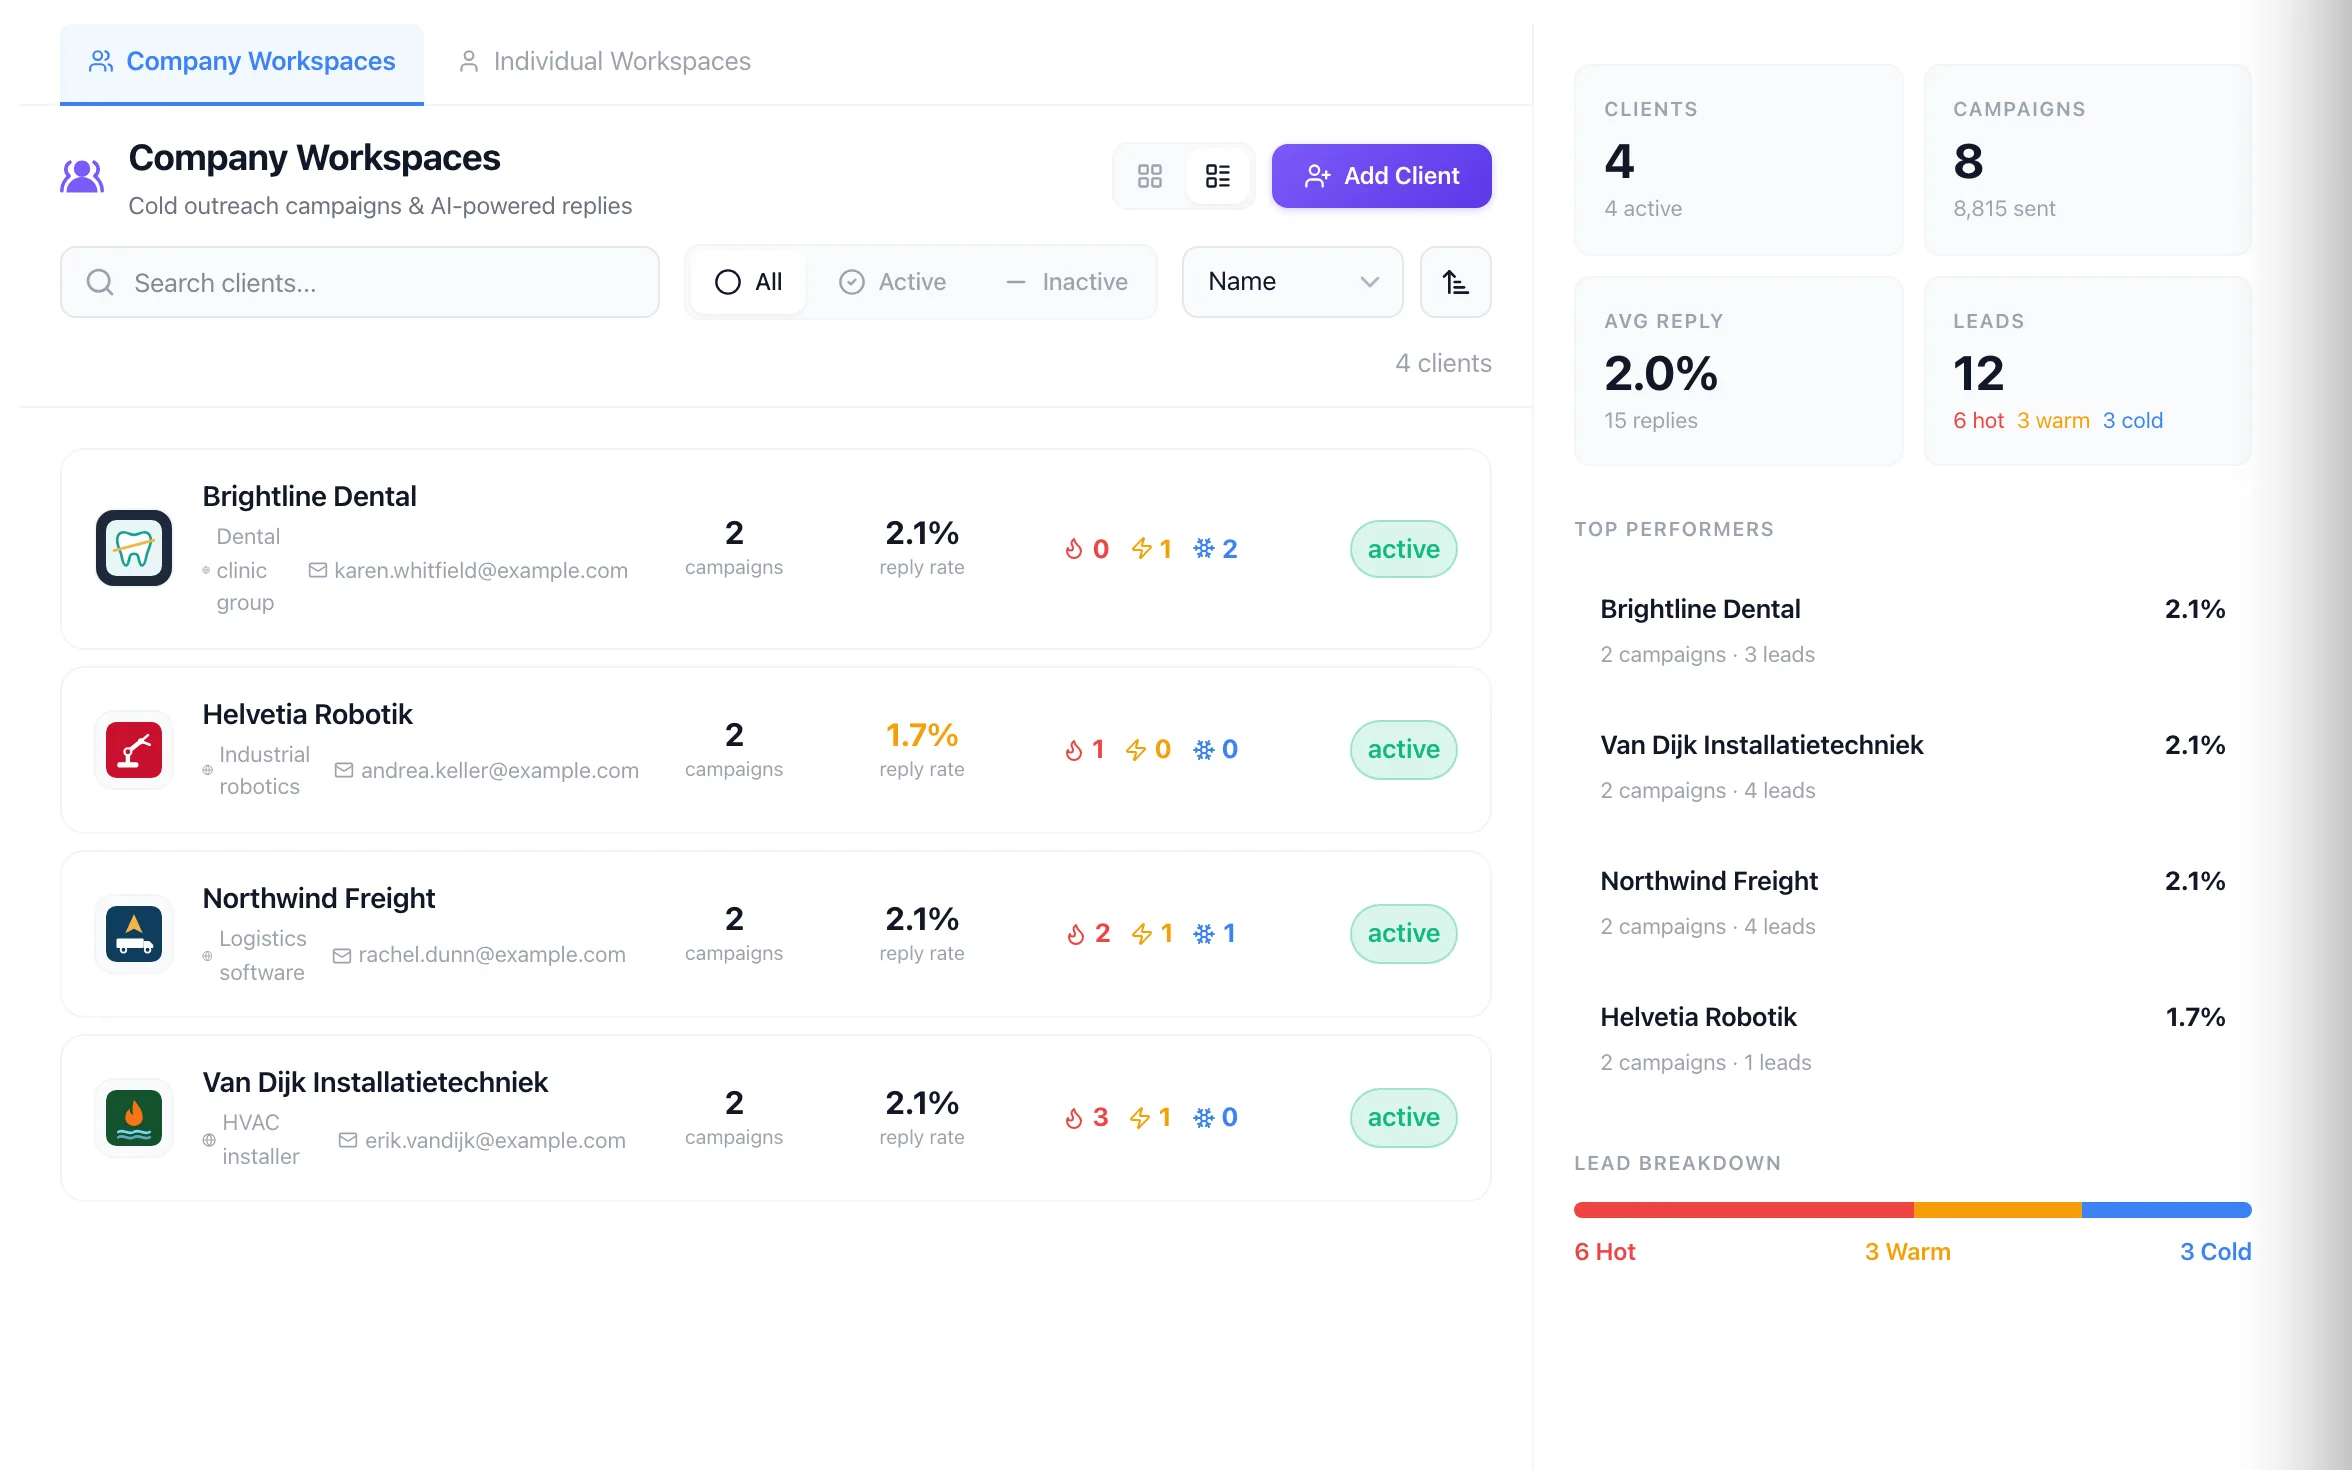Click active badge for Northwind Freight
Viewport: 2352px width, 1470px height.
[1403, 934]
